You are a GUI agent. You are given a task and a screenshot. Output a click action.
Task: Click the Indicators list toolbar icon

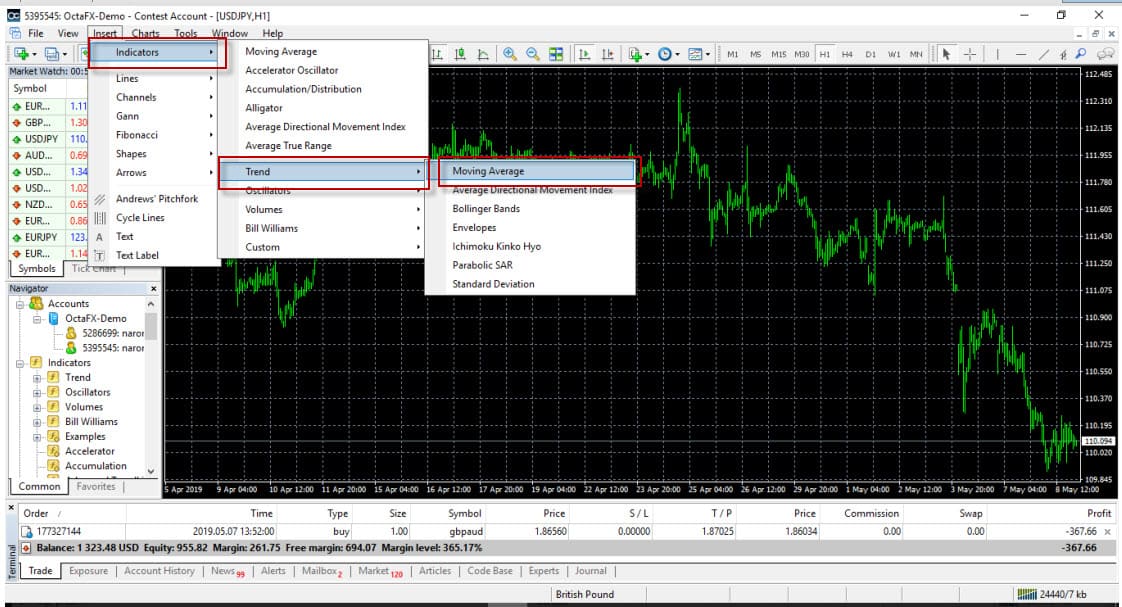pyautogui.click(x=637, y=54)
